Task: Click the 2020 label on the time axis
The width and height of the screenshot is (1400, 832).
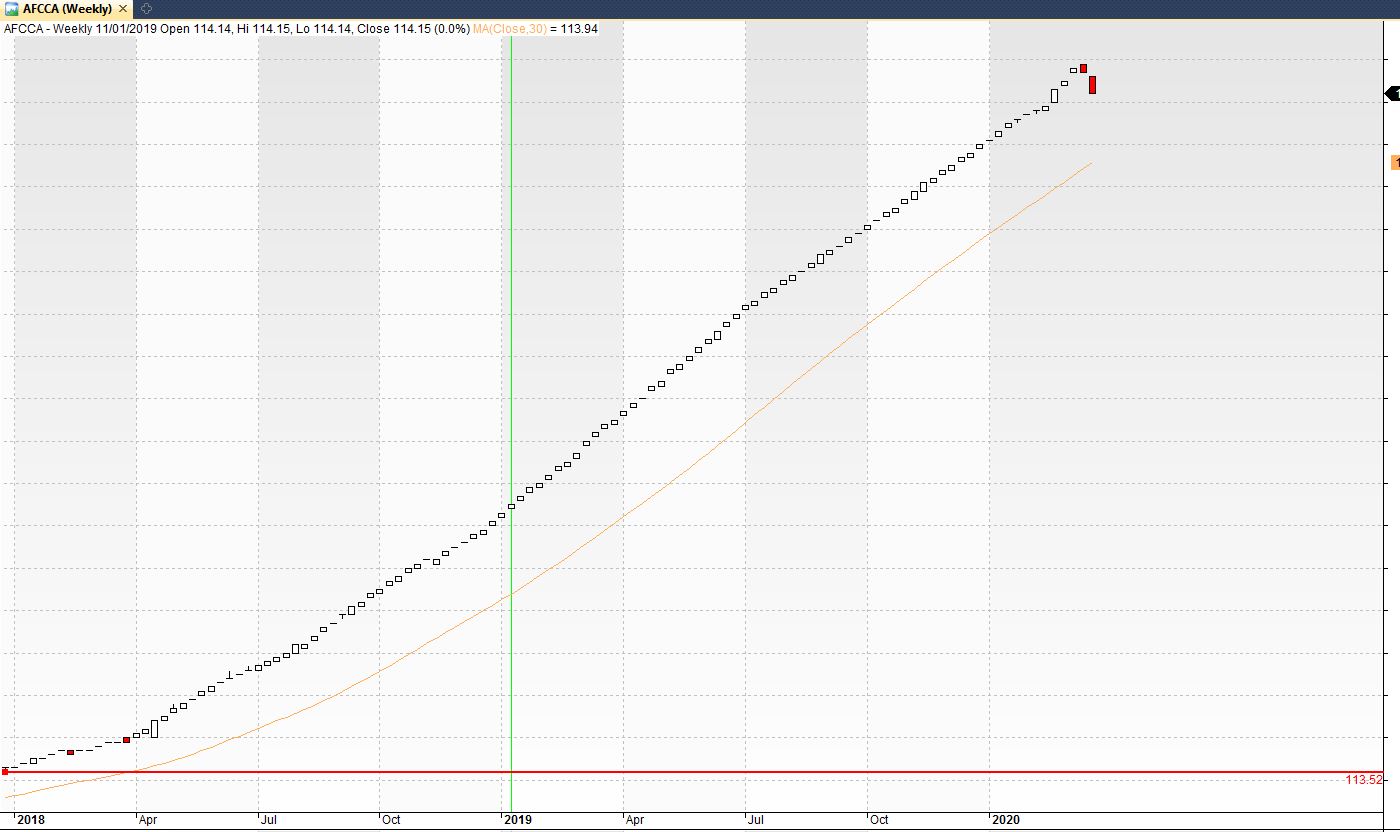Action: tap(1005, 820)
